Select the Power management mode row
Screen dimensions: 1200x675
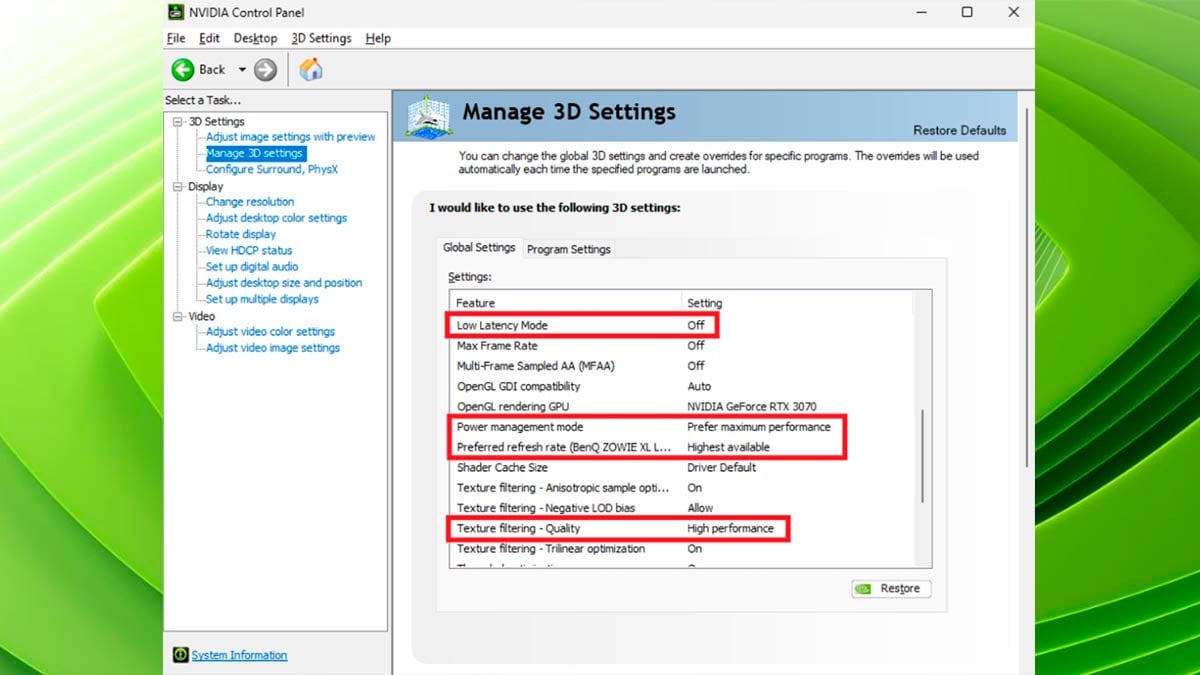pyautogui.click(x=681, y=427)
